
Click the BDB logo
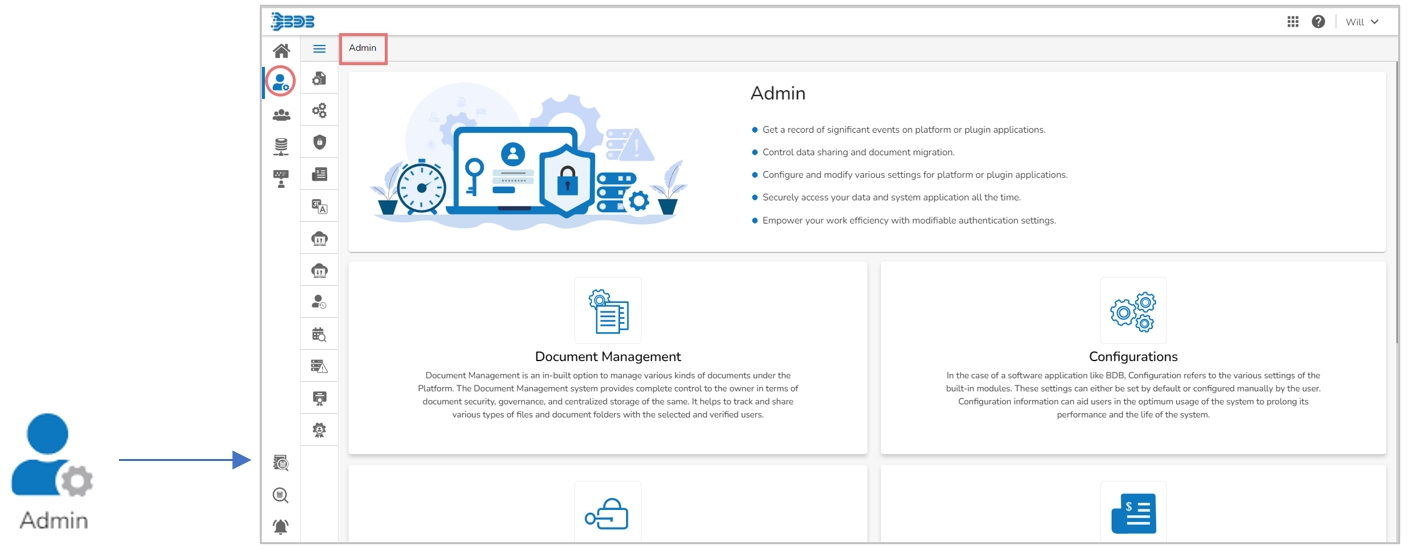click(293, 22)
